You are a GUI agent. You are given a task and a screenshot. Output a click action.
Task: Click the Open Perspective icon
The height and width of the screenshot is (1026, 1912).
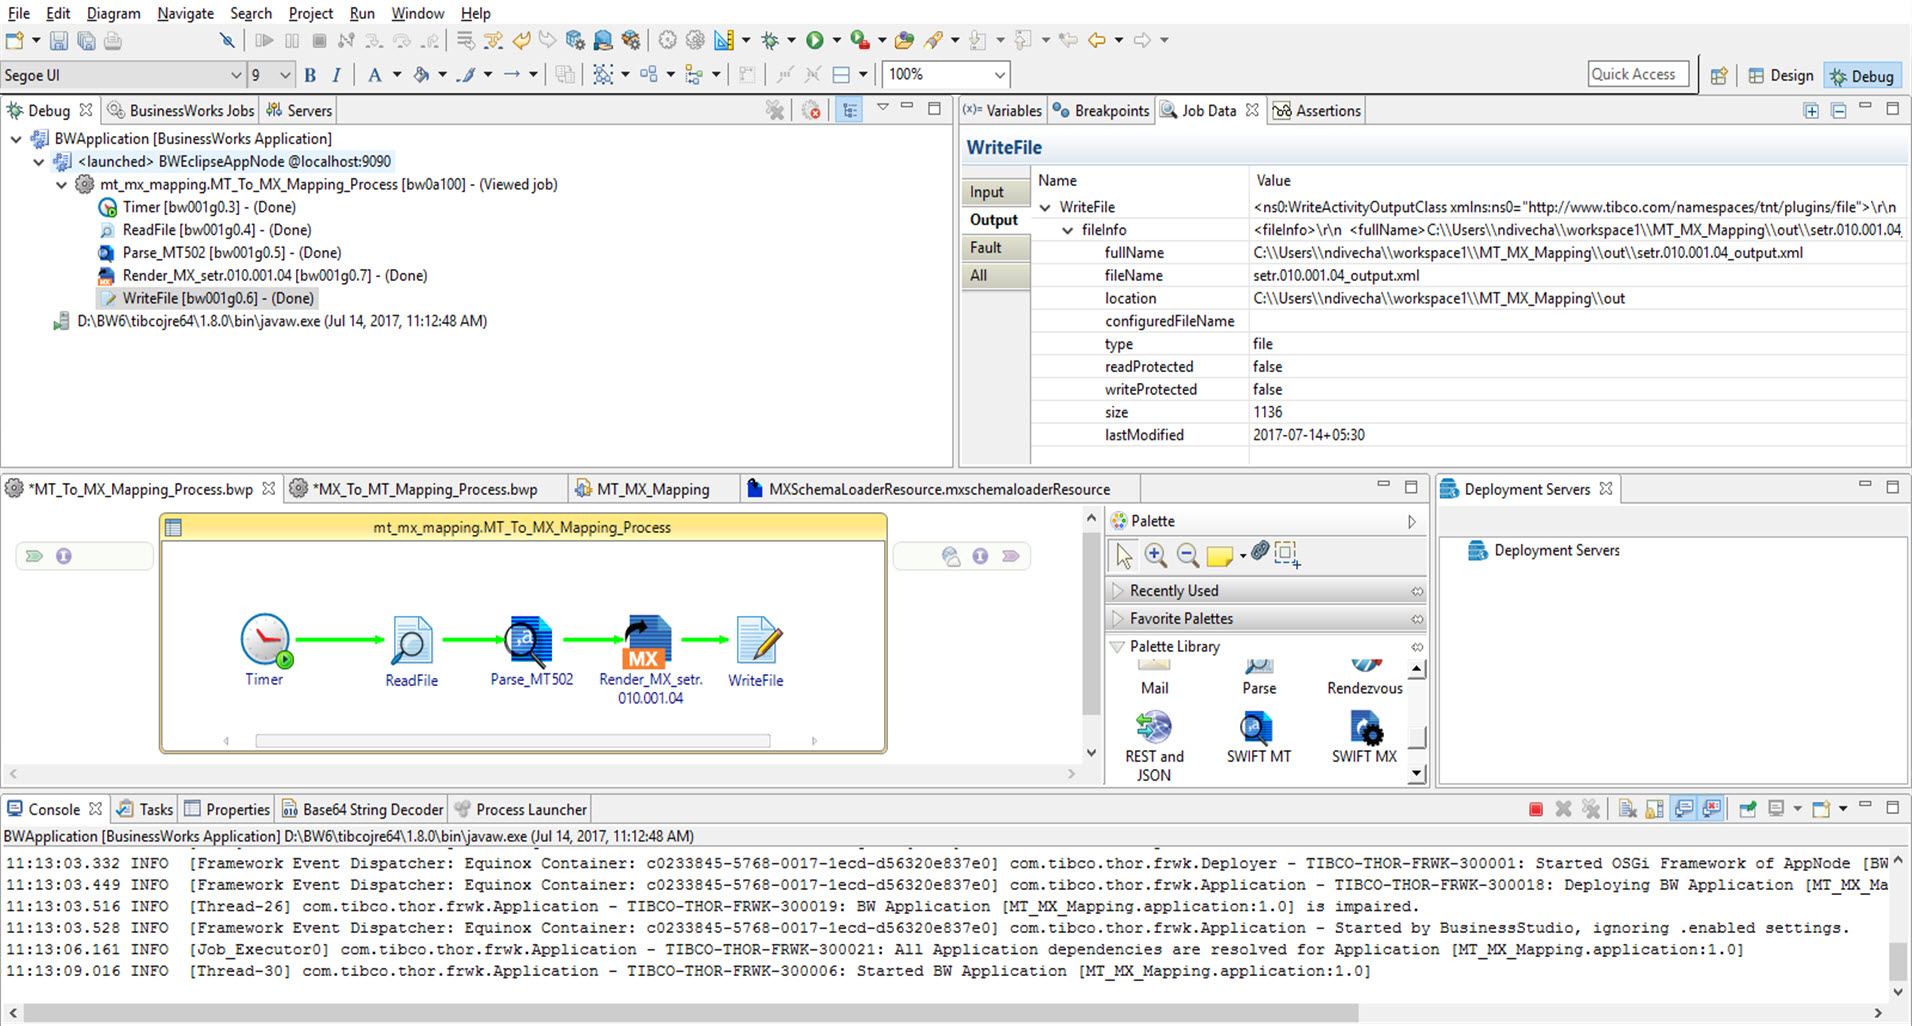1718,76
